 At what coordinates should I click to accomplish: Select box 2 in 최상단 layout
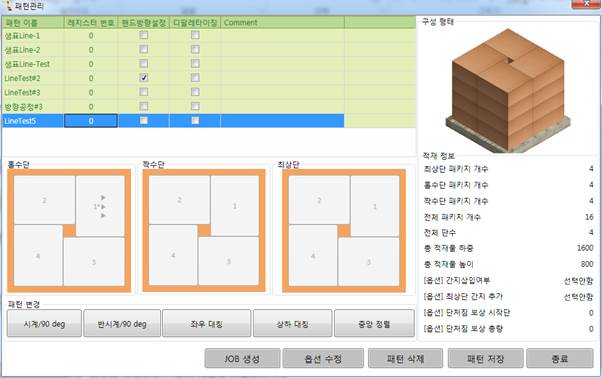(319, 200)
